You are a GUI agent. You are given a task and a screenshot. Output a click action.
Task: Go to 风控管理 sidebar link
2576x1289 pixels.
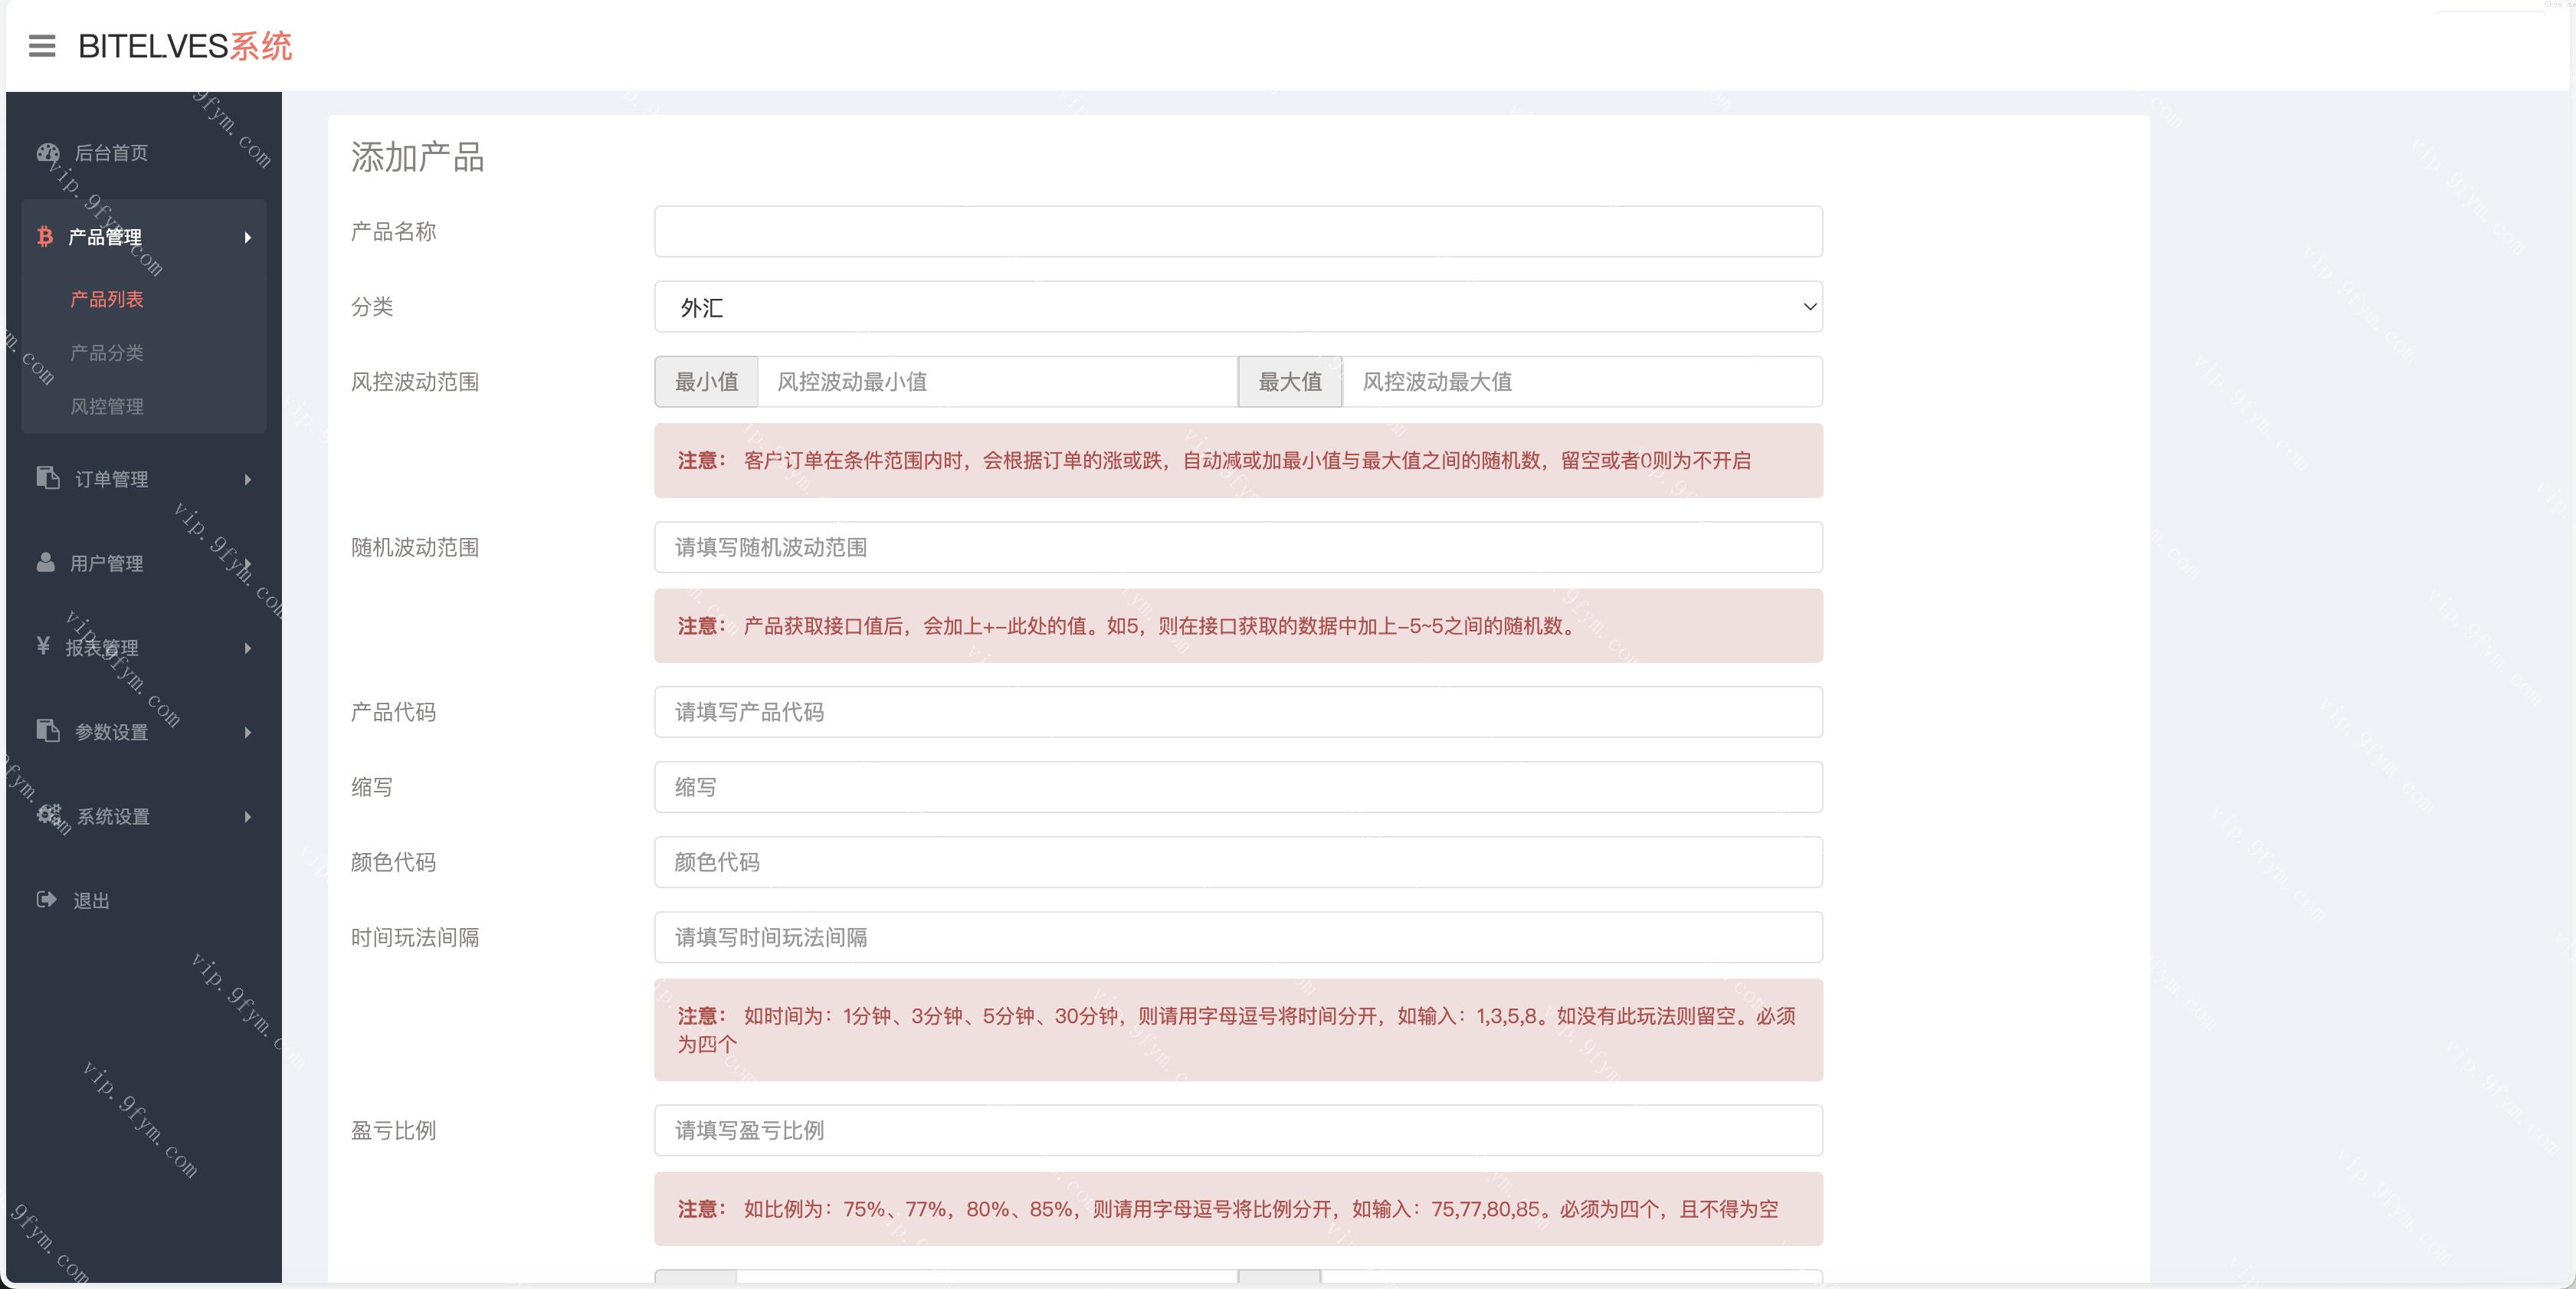[107, 406]
